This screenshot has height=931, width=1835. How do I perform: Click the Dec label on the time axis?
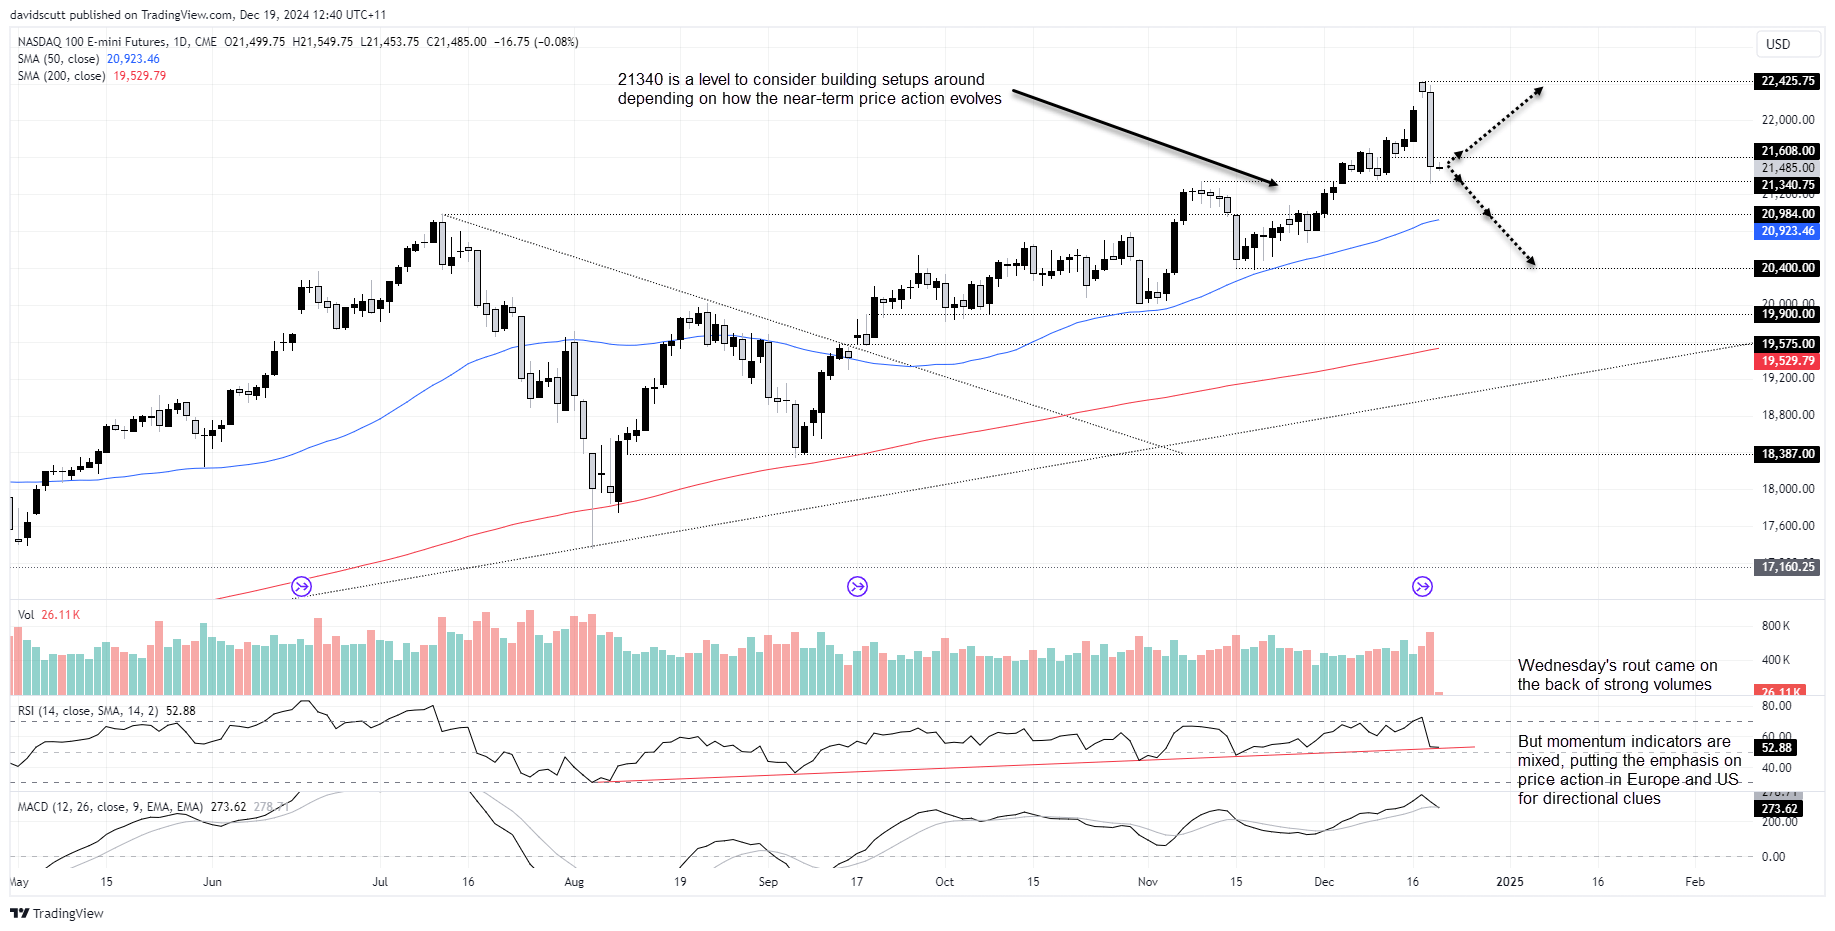(x=1324, y=882)
